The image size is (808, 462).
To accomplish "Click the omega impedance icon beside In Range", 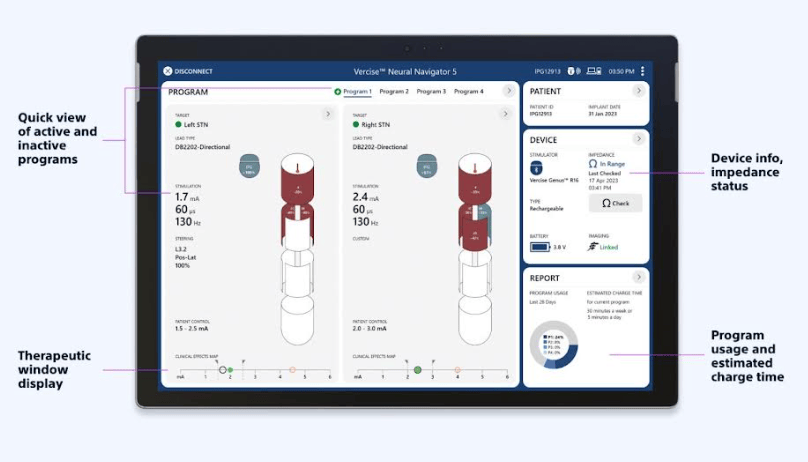I will [593, 164].
